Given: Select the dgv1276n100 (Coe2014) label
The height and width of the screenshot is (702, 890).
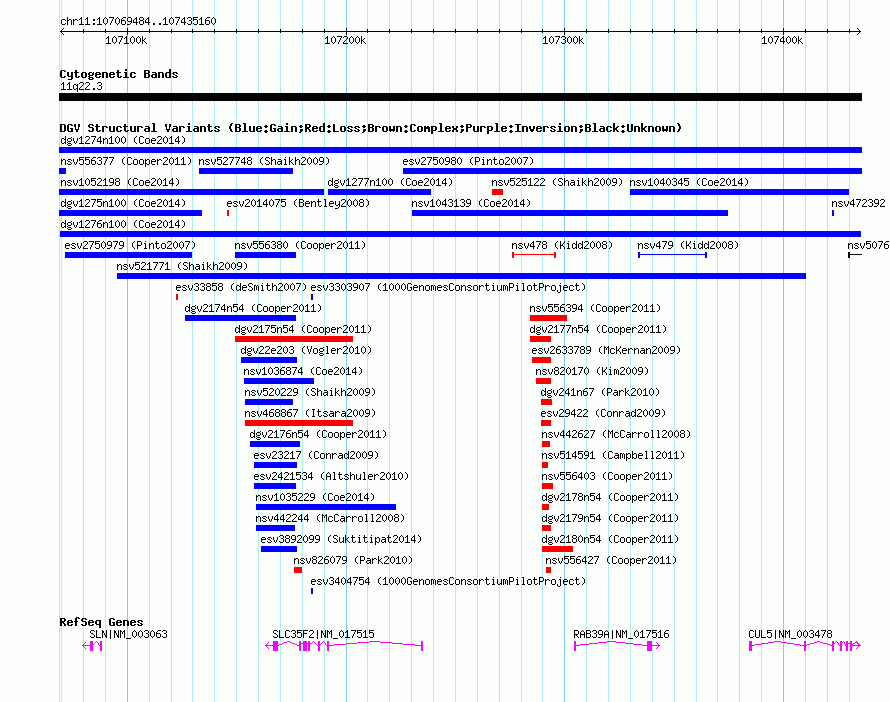Looking at the screenshot, I should point(123,224).
